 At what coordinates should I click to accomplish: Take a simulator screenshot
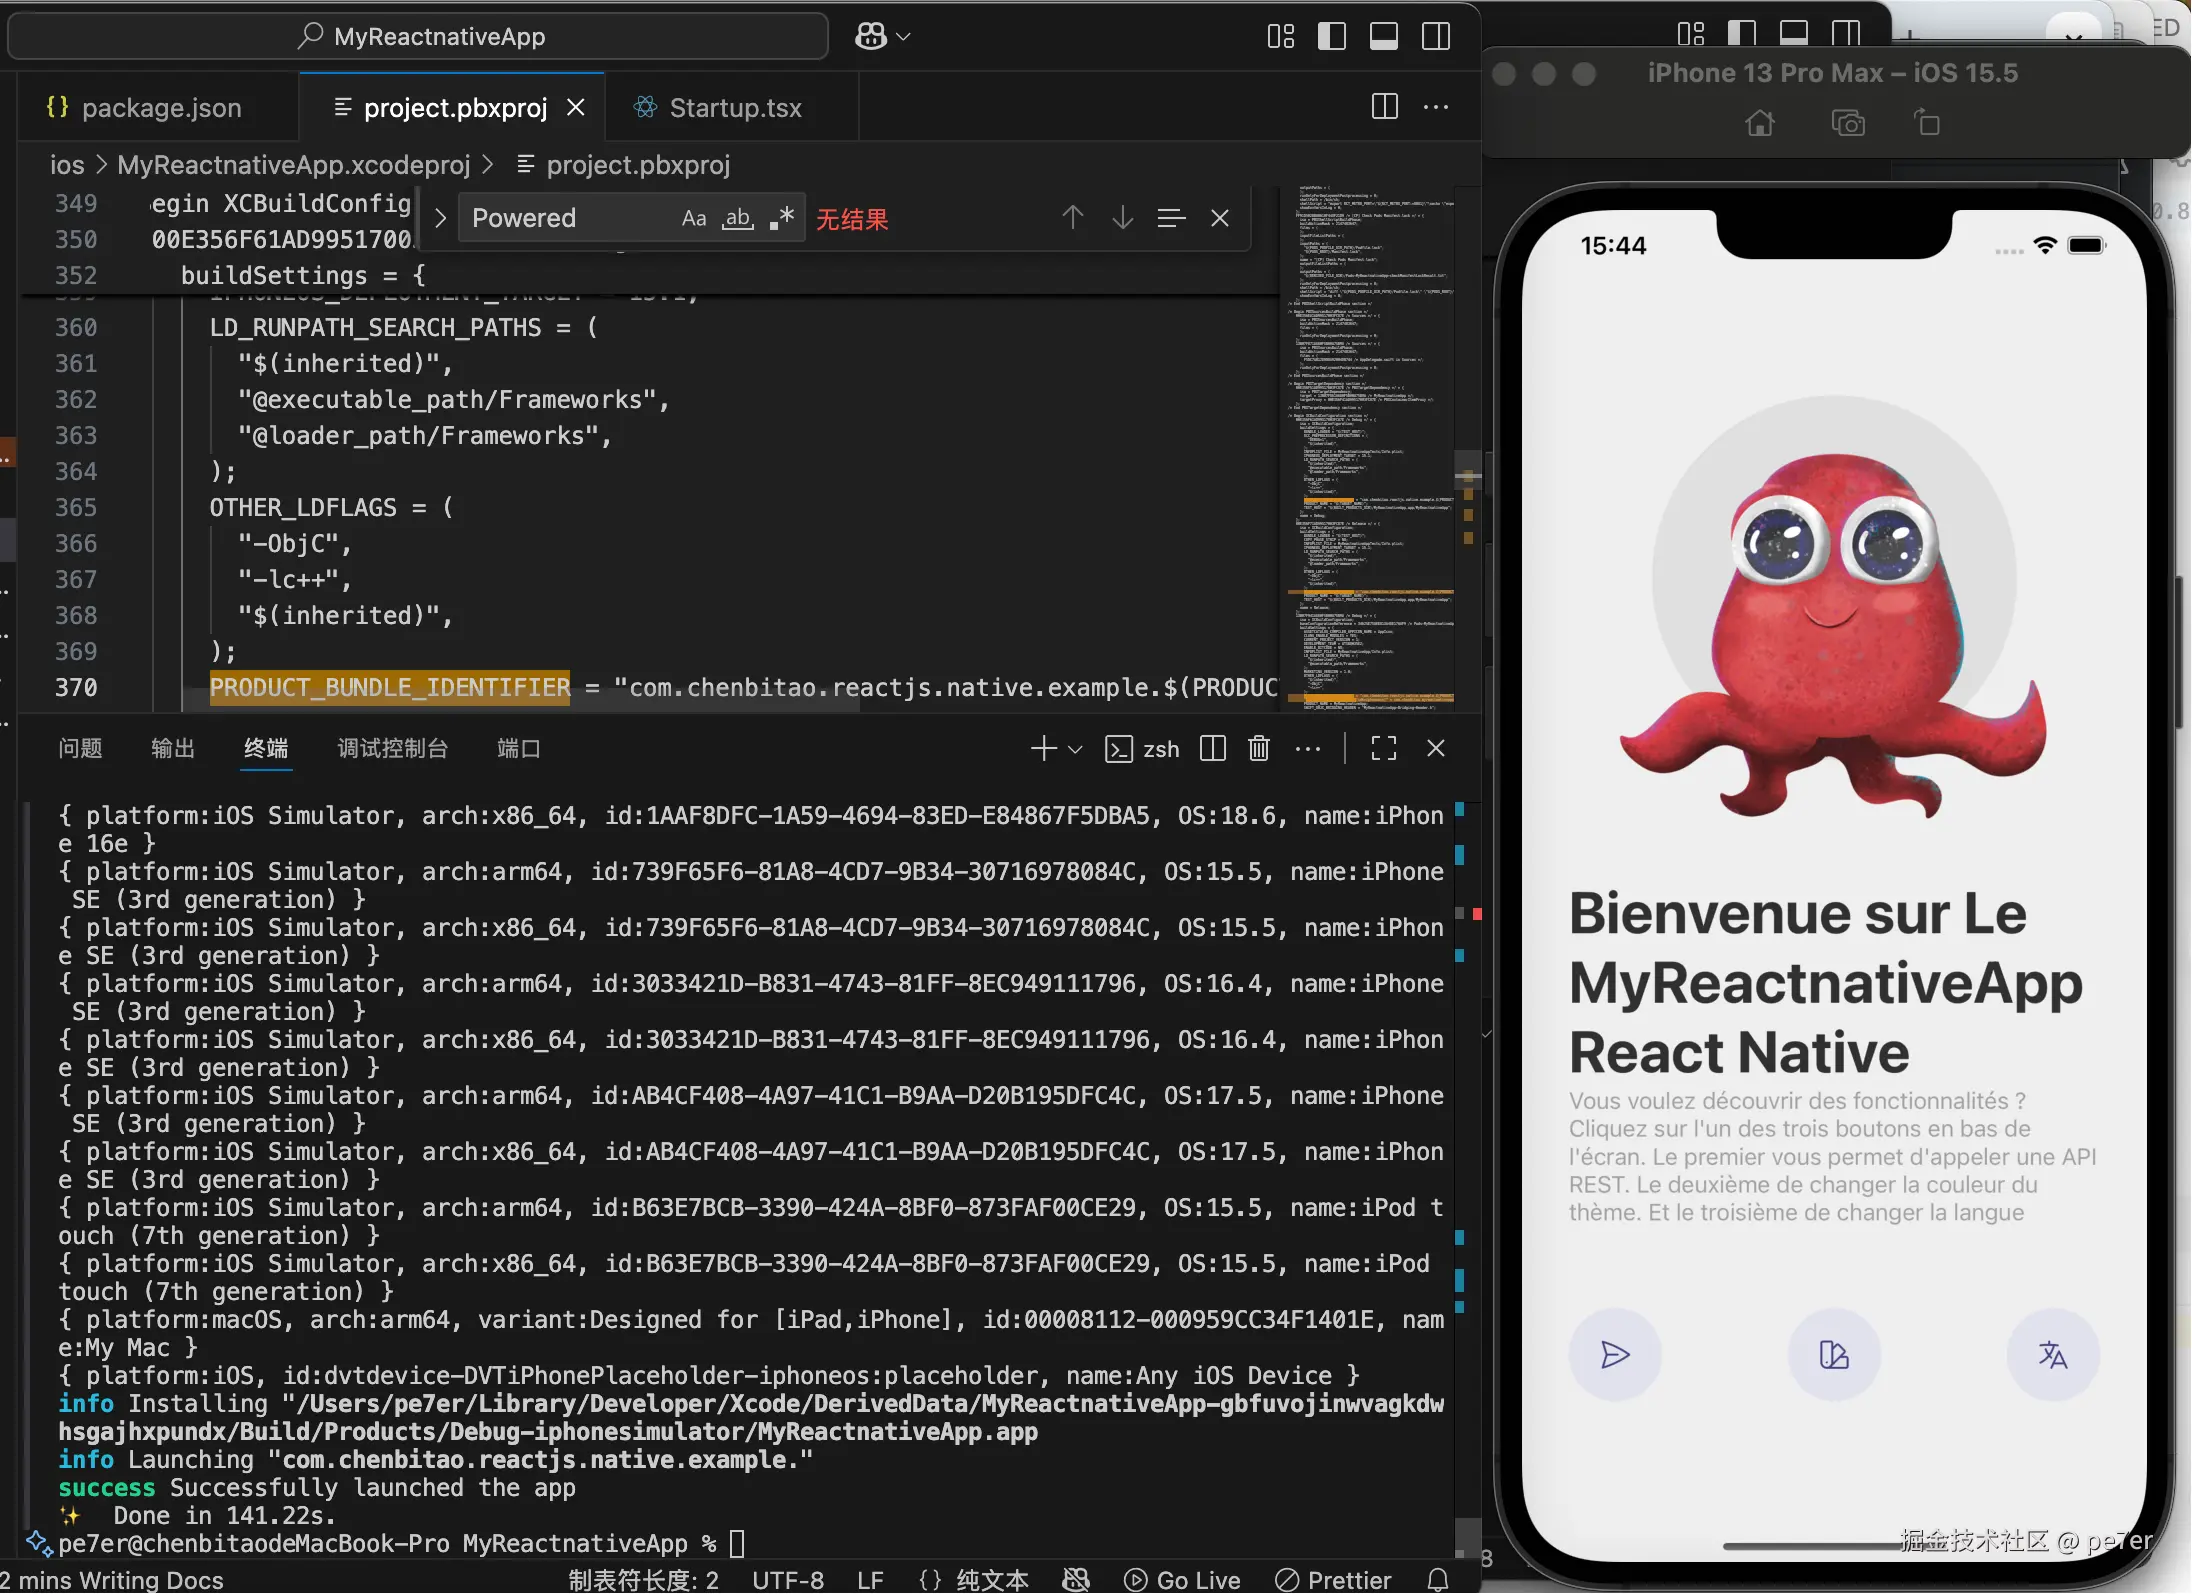point(1847,124)
